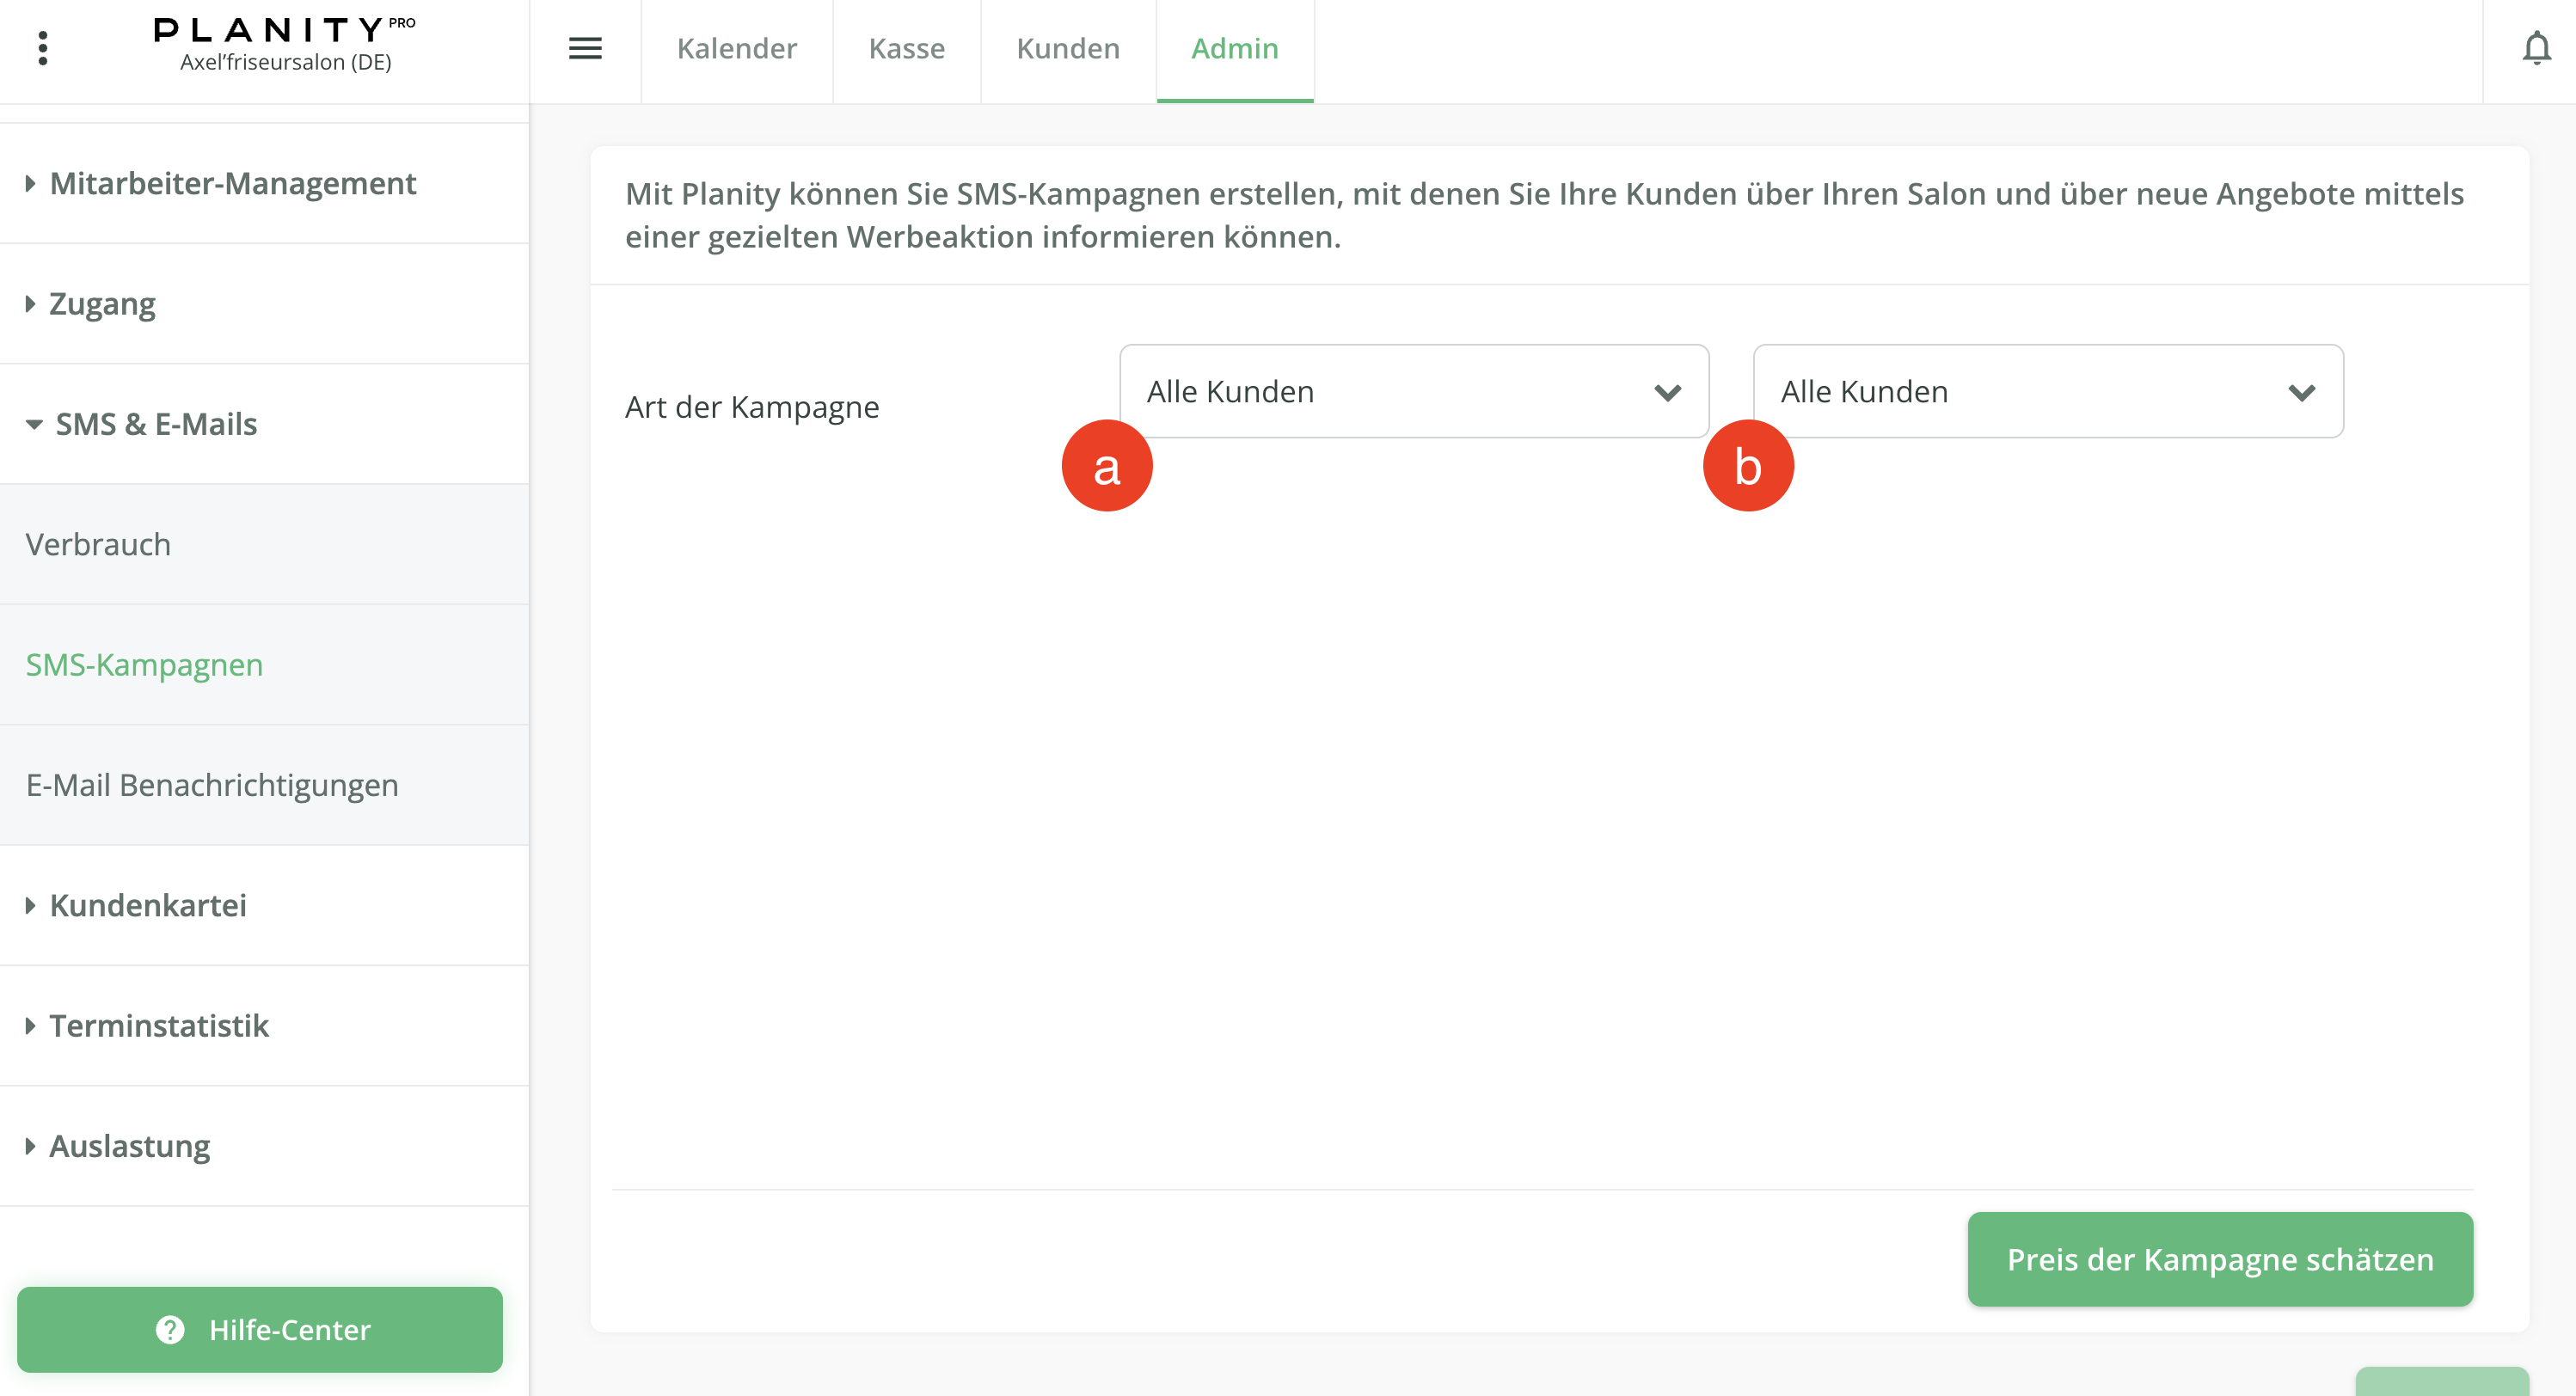
Task: Click Preis der Kampagne schätzen button
Action: (x=2219, y=1259)
